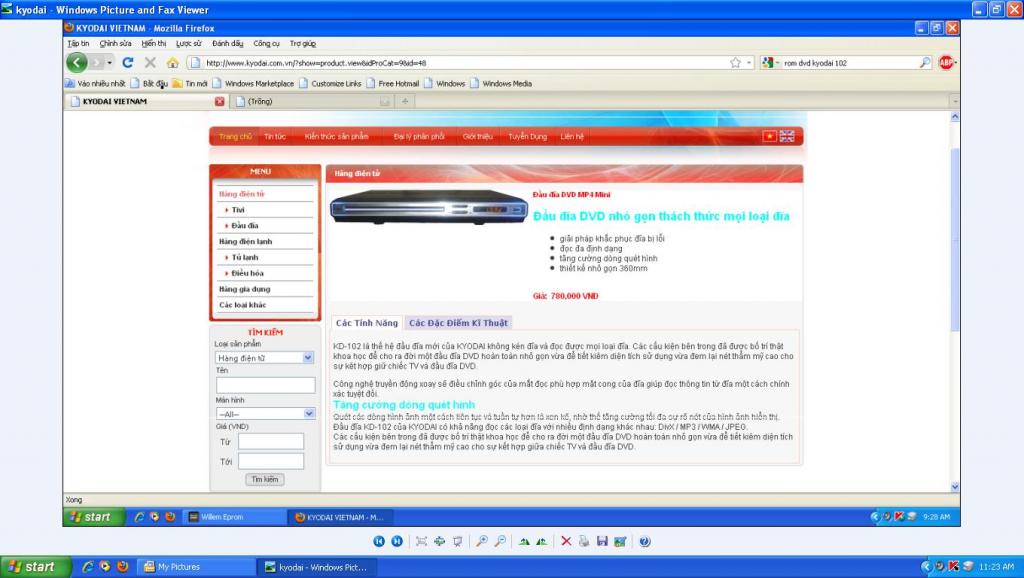Click the Liên hệ navigation link

pos(572,136)
